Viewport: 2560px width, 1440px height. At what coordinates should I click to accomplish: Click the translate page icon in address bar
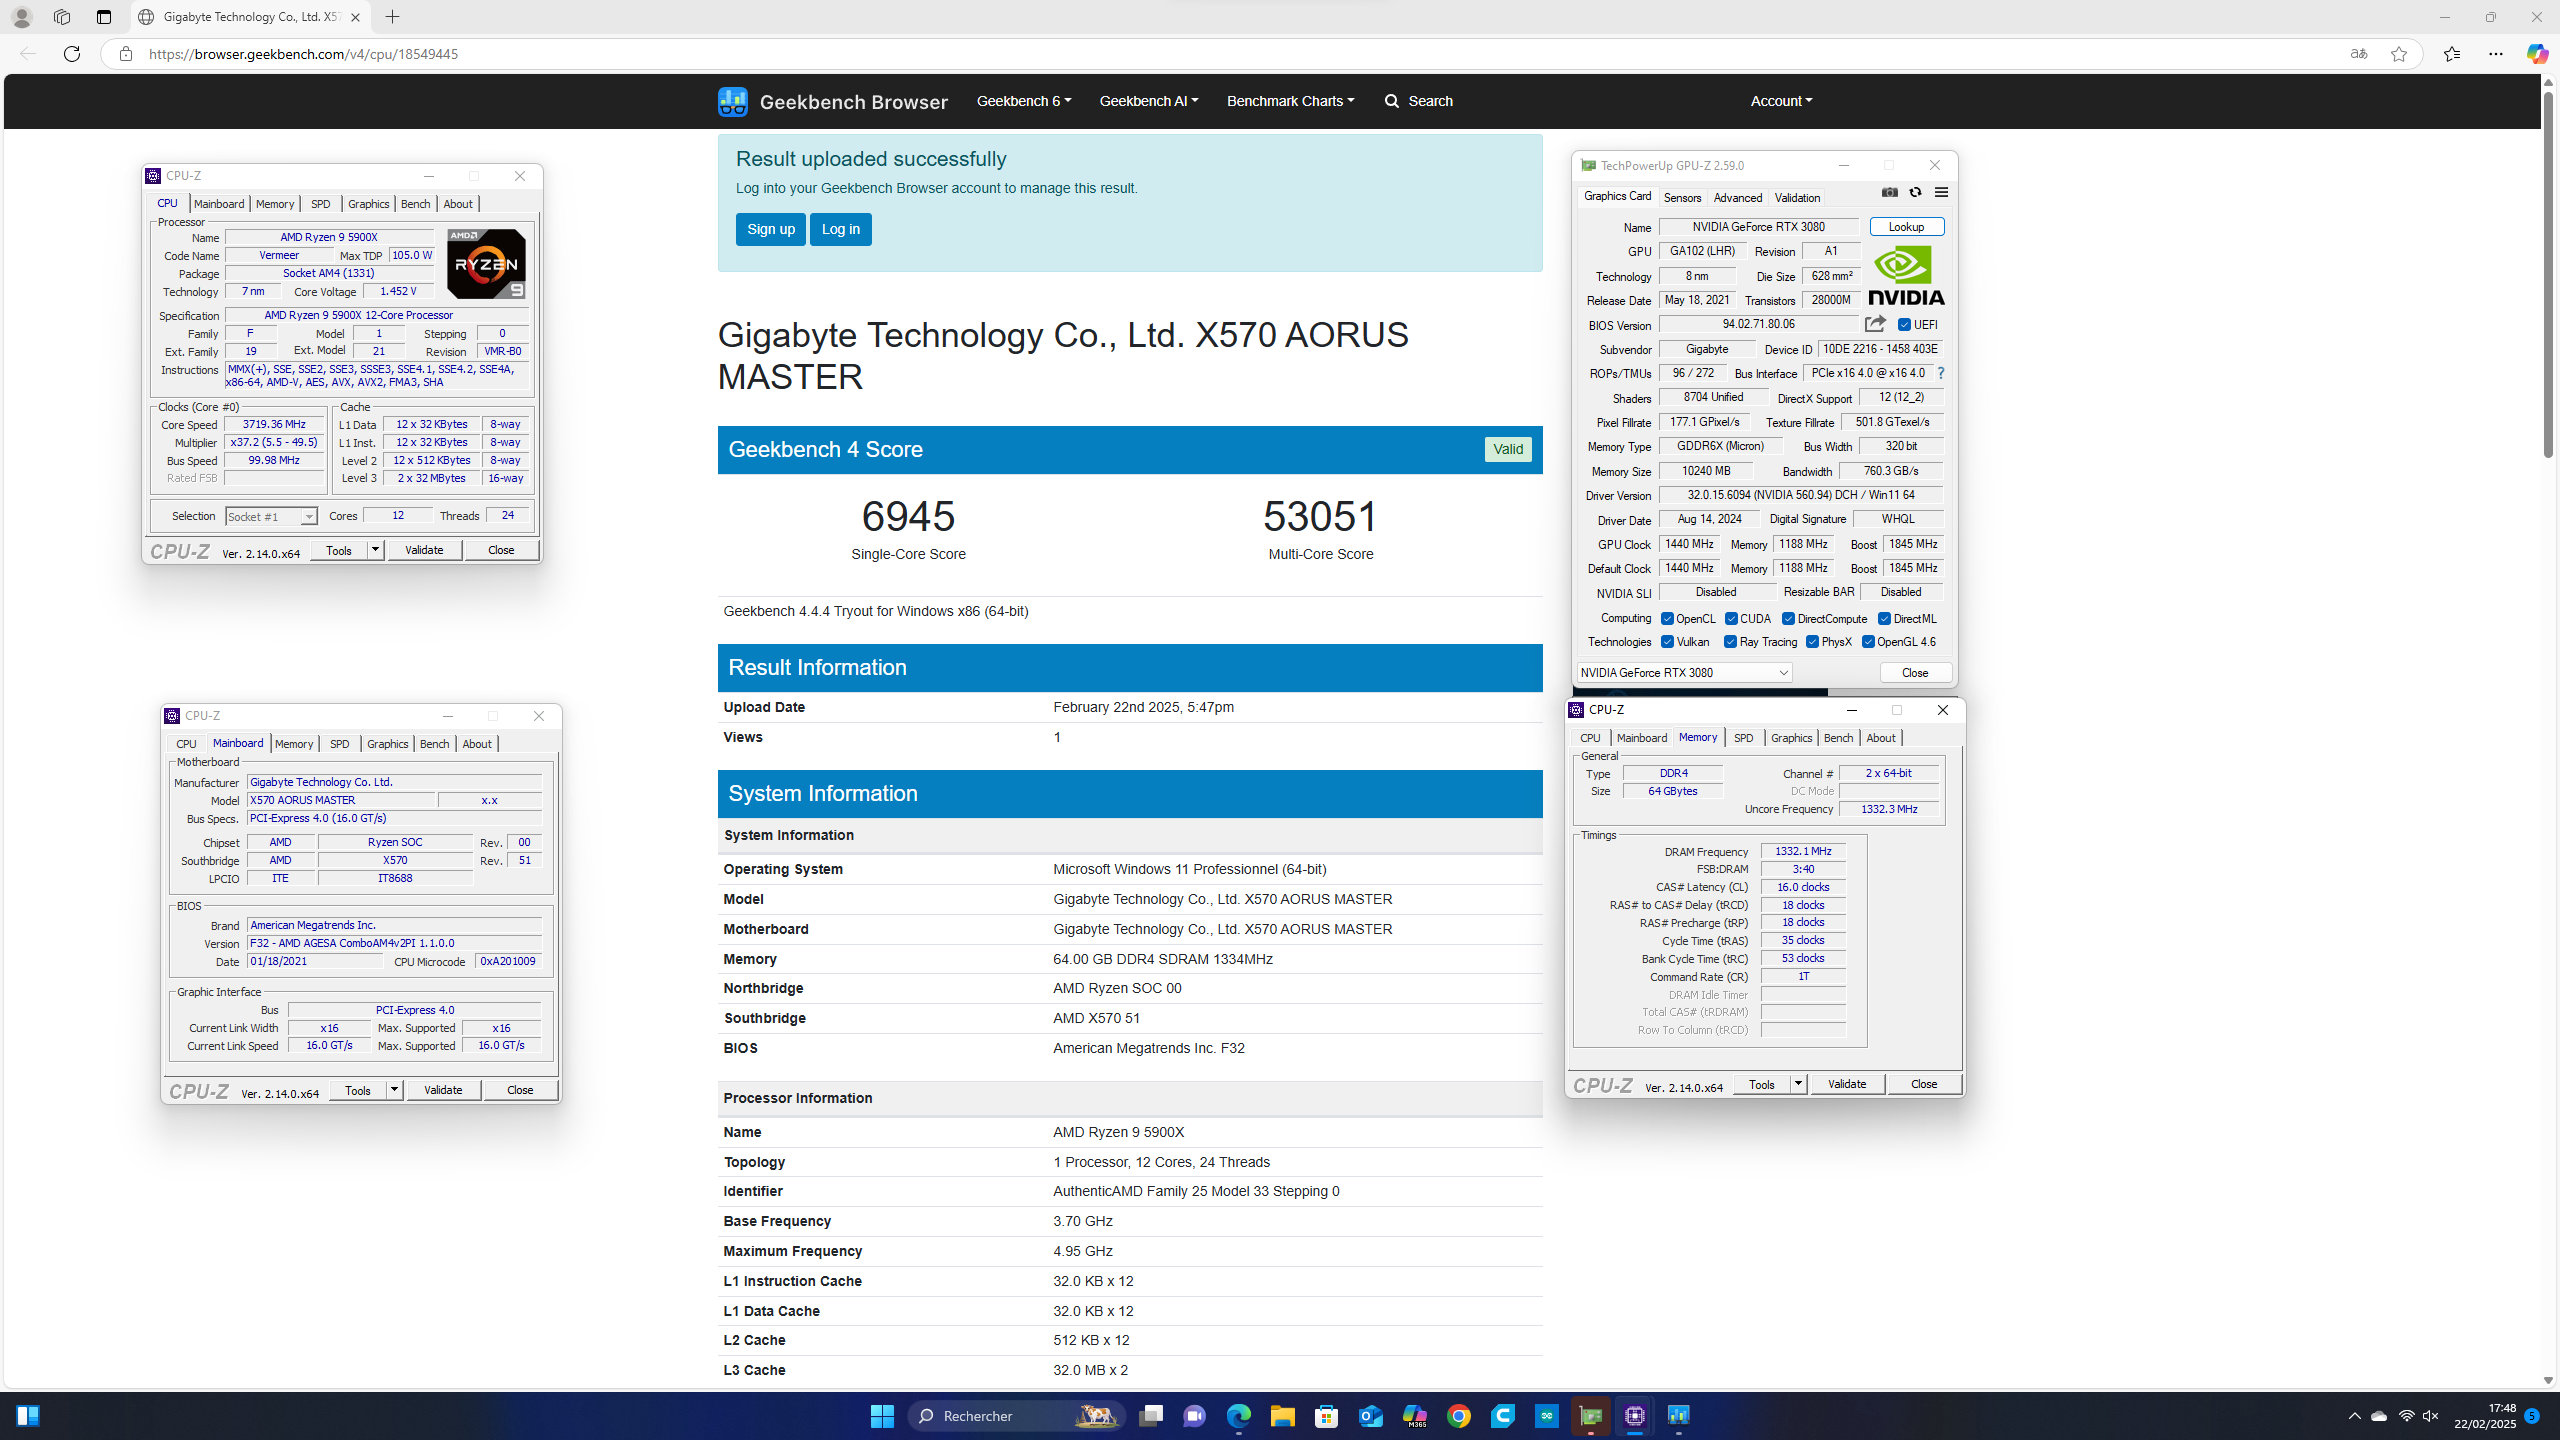tap(2359, 54)
